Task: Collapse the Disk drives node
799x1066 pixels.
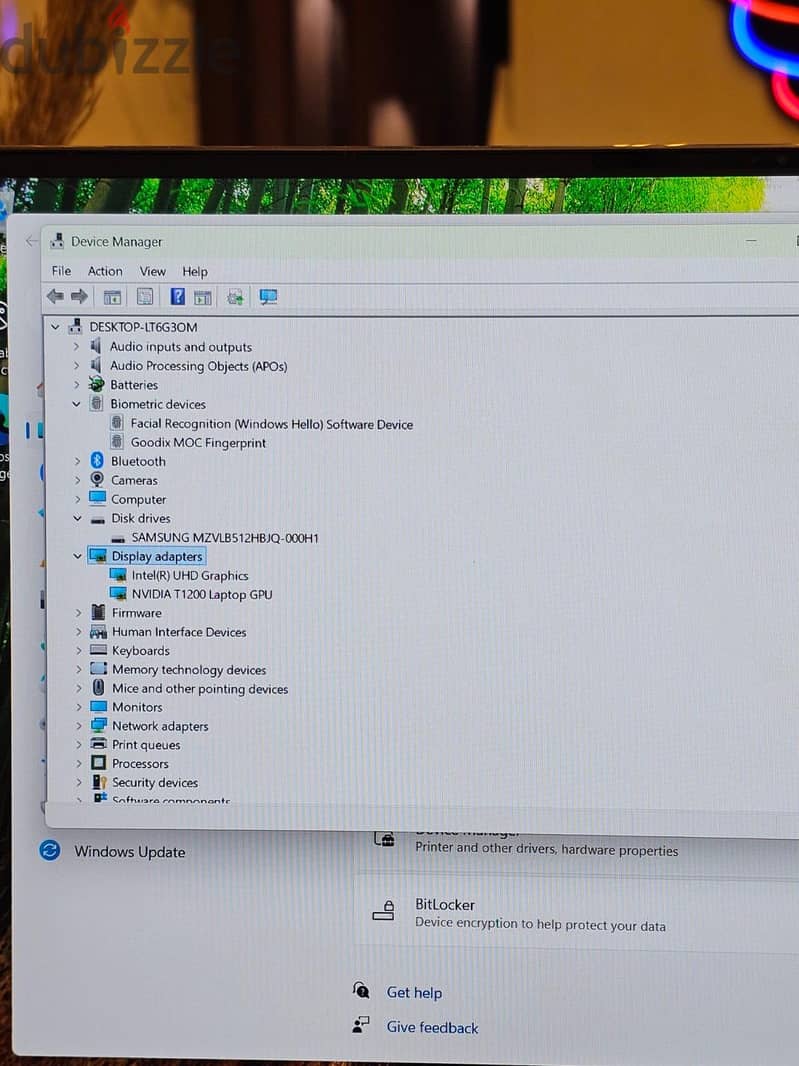Action: (x=77, y=518)
